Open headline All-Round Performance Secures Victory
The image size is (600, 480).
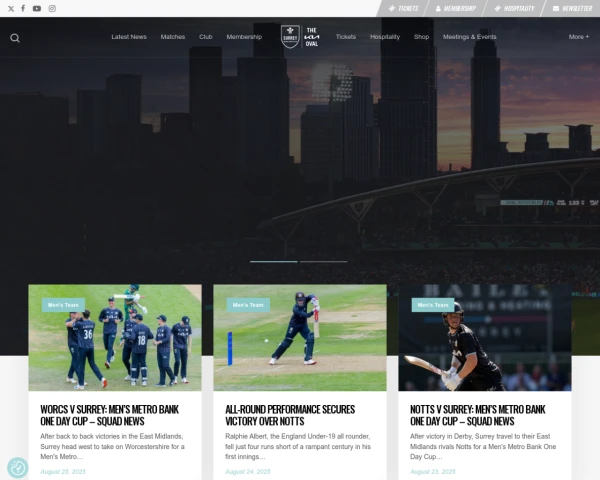[x=290, y=415]
